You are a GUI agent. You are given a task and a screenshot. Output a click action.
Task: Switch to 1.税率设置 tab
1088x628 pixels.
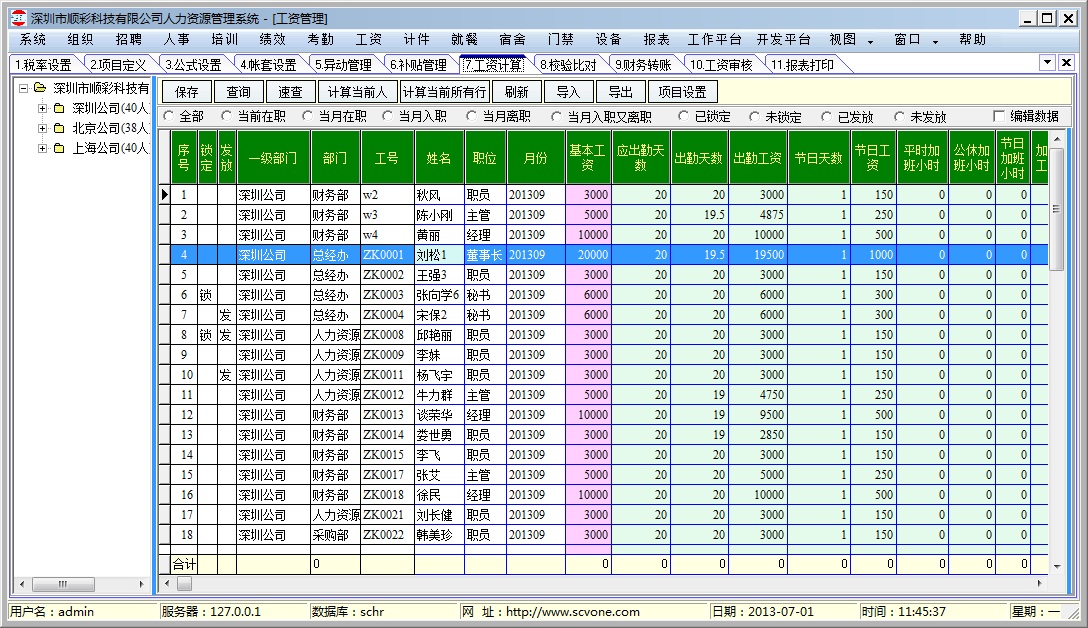point(43,65)
